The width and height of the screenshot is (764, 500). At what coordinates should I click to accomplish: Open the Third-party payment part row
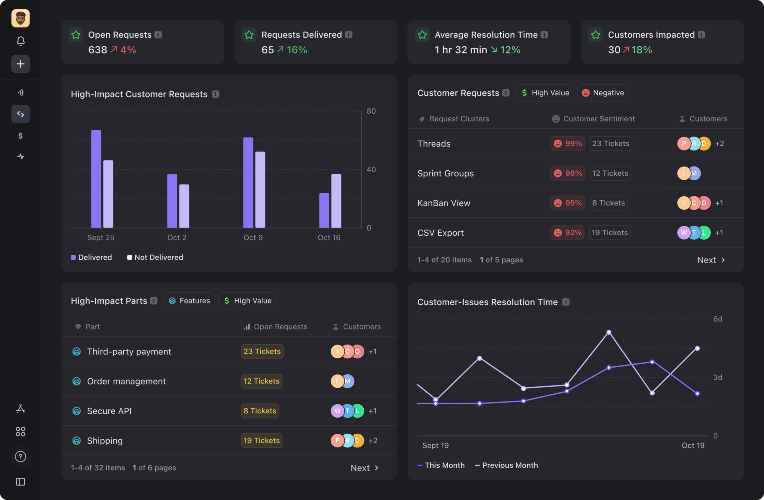[x=128, y=352]
